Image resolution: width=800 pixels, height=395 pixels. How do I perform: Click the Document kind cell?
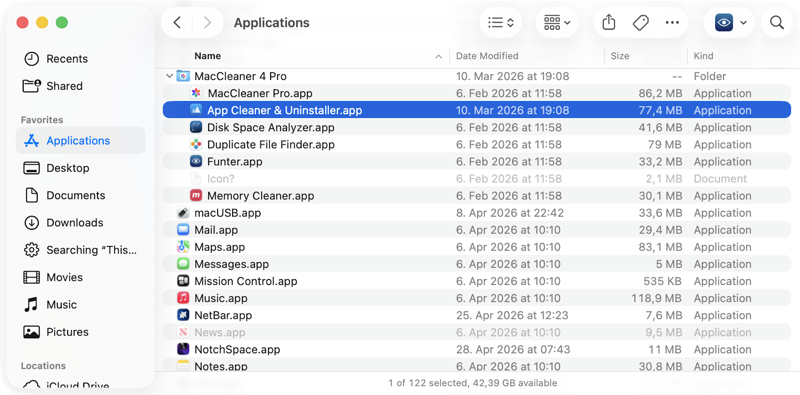(720, 179)
